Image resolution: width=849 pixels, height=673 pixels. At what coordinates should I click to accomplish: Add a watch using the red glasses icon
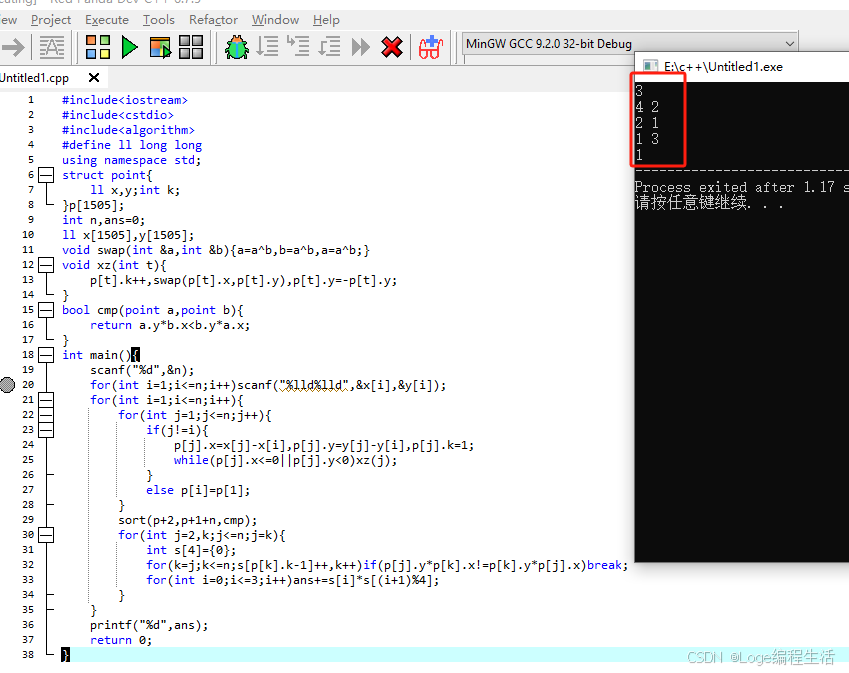tap(431, 47)
